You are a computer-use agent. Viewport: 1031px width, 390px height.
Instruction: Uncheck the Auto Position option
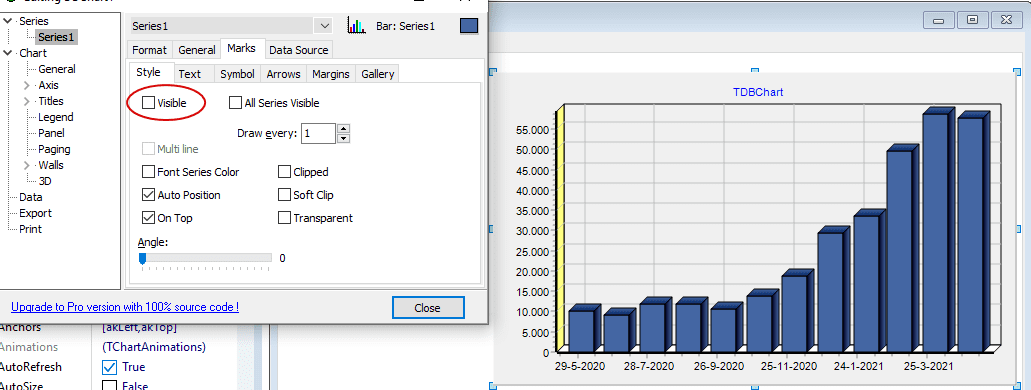click(x=149, y=195)
